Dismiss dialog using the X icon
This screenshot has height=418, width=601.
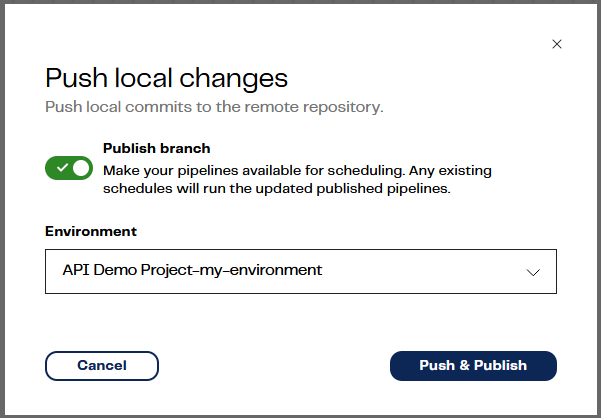pos(557,44)
